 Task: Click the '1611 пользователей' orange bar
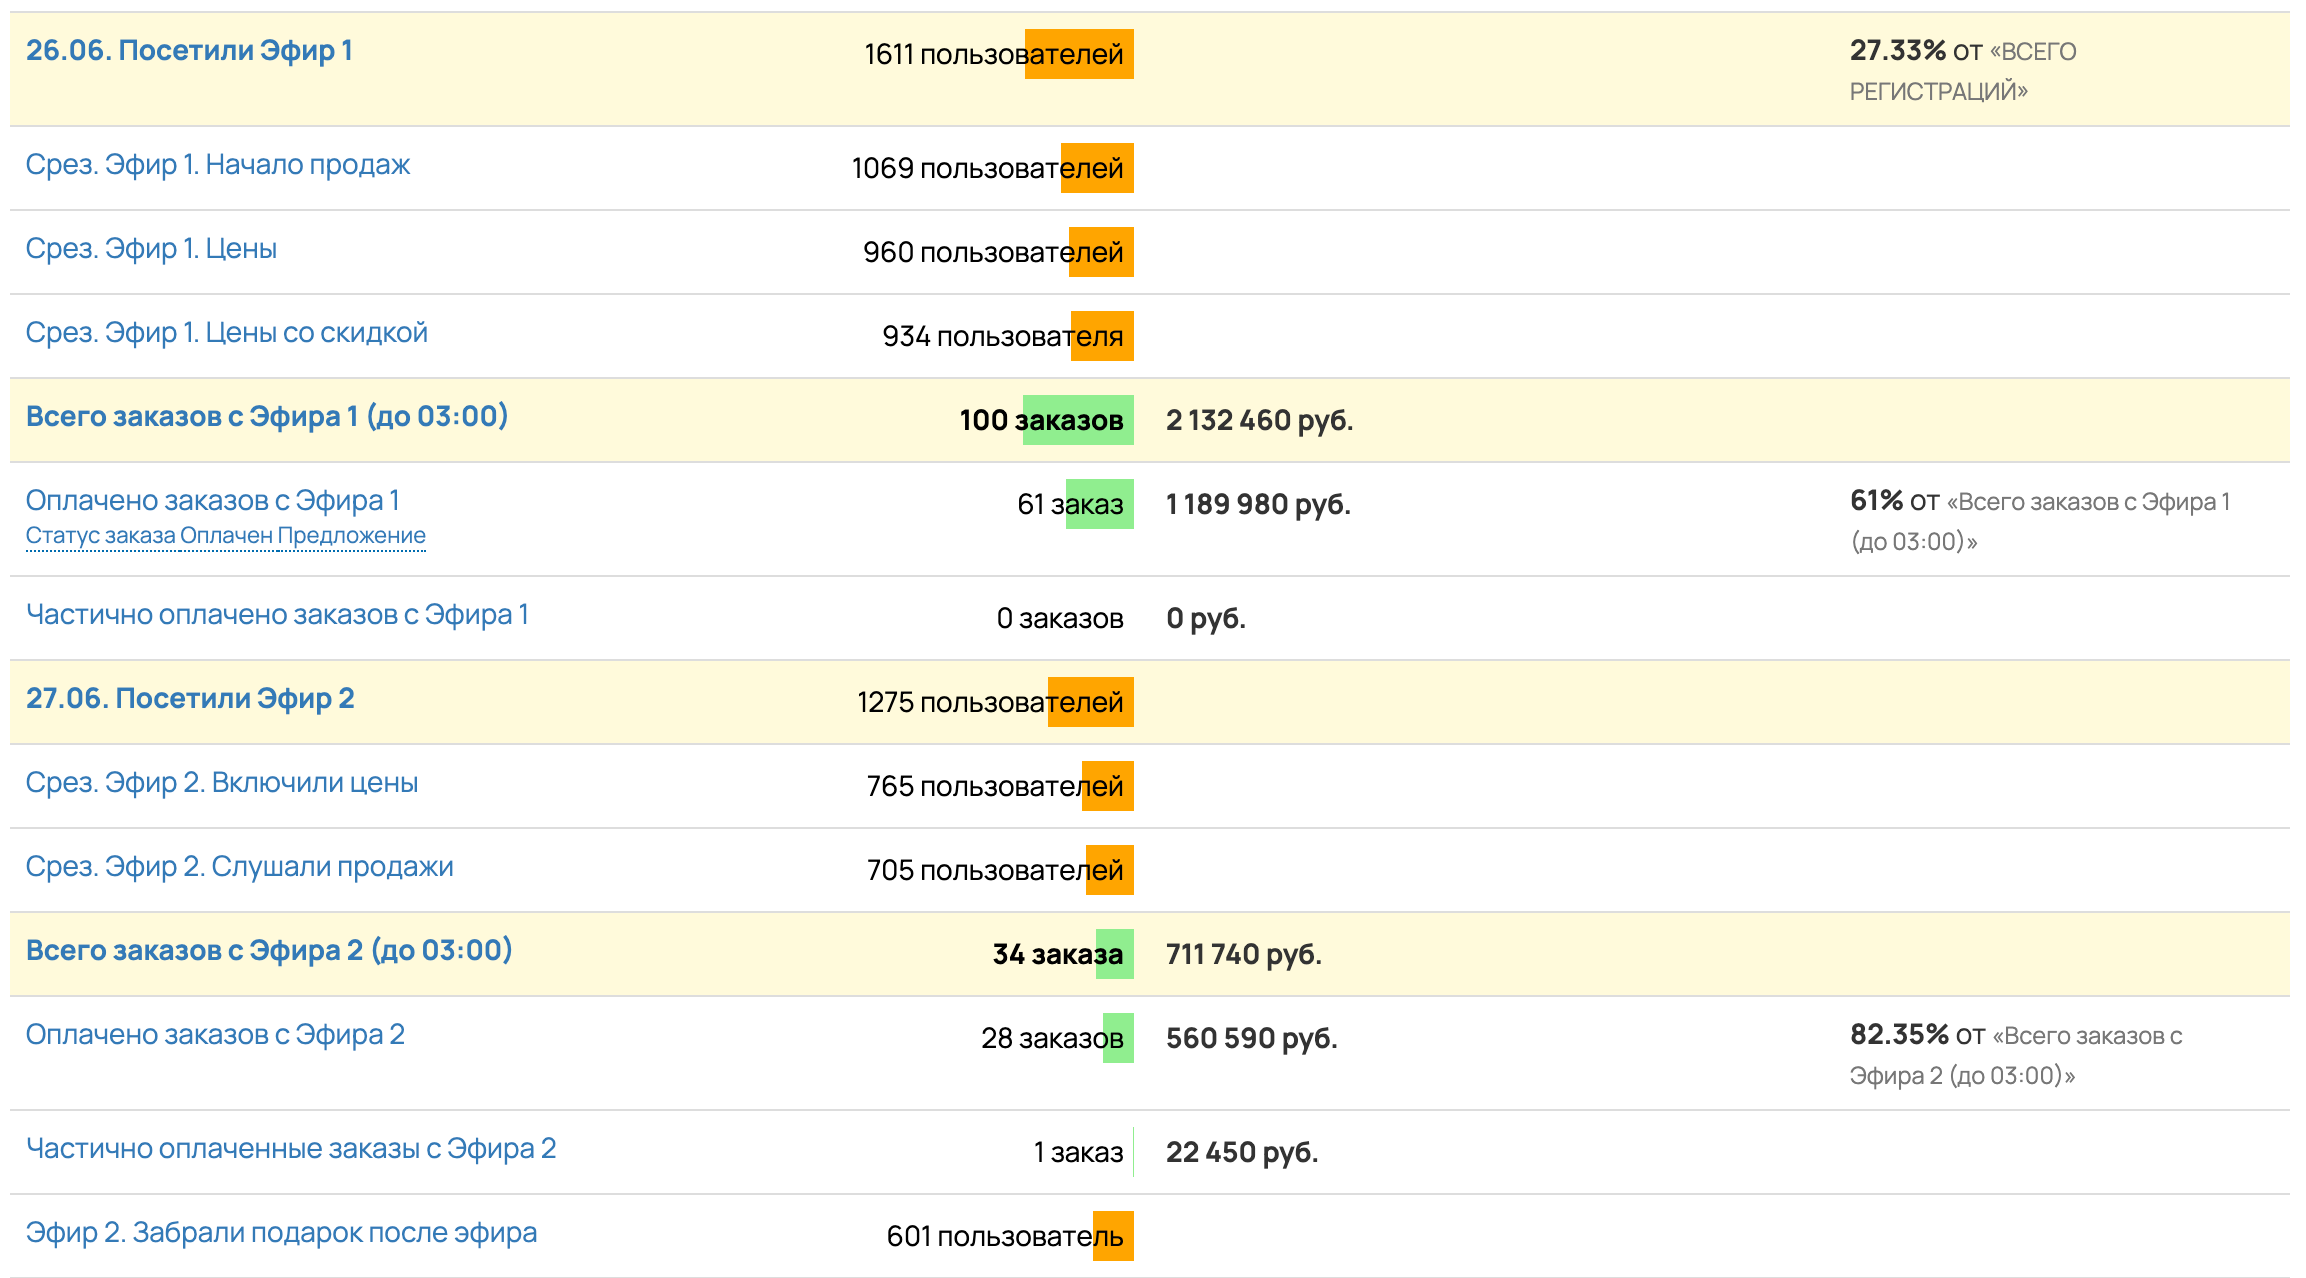pyautogui.click(x=1079, y=54)
